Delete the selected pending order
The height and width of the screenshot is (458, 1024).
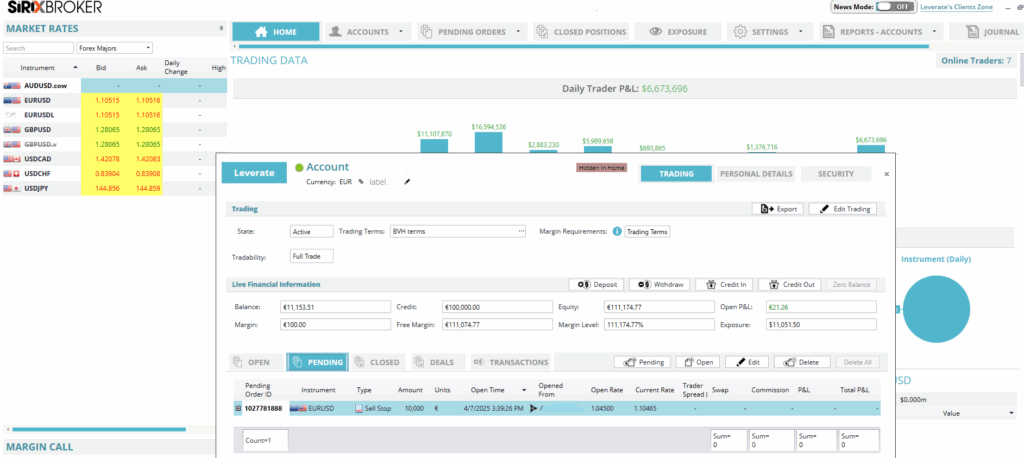point(802,362)
